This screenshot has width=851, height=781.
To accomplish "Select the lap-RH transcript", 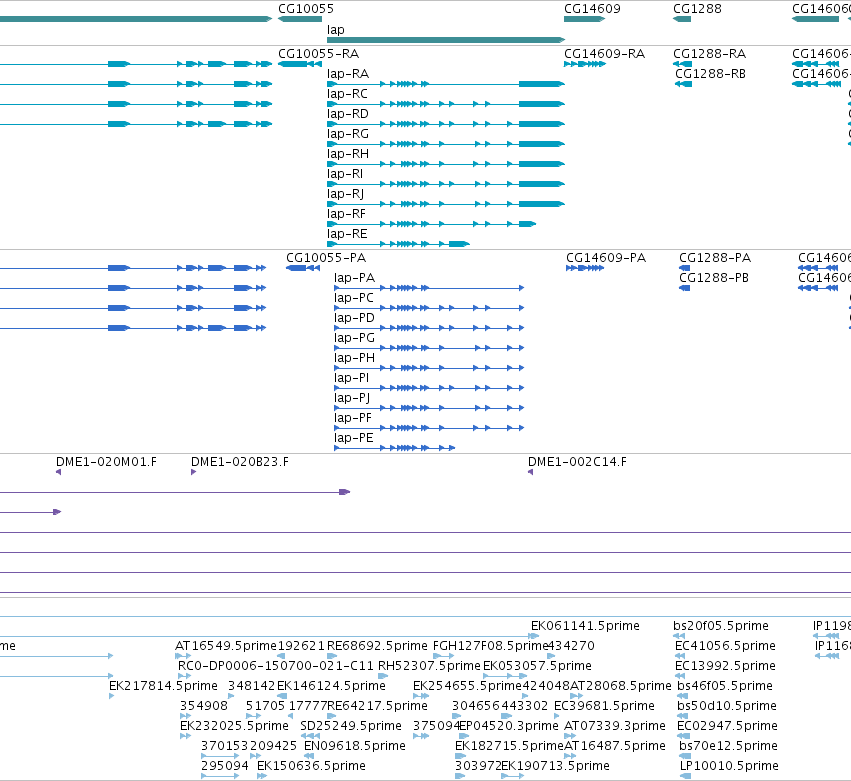I will (446, 164).
